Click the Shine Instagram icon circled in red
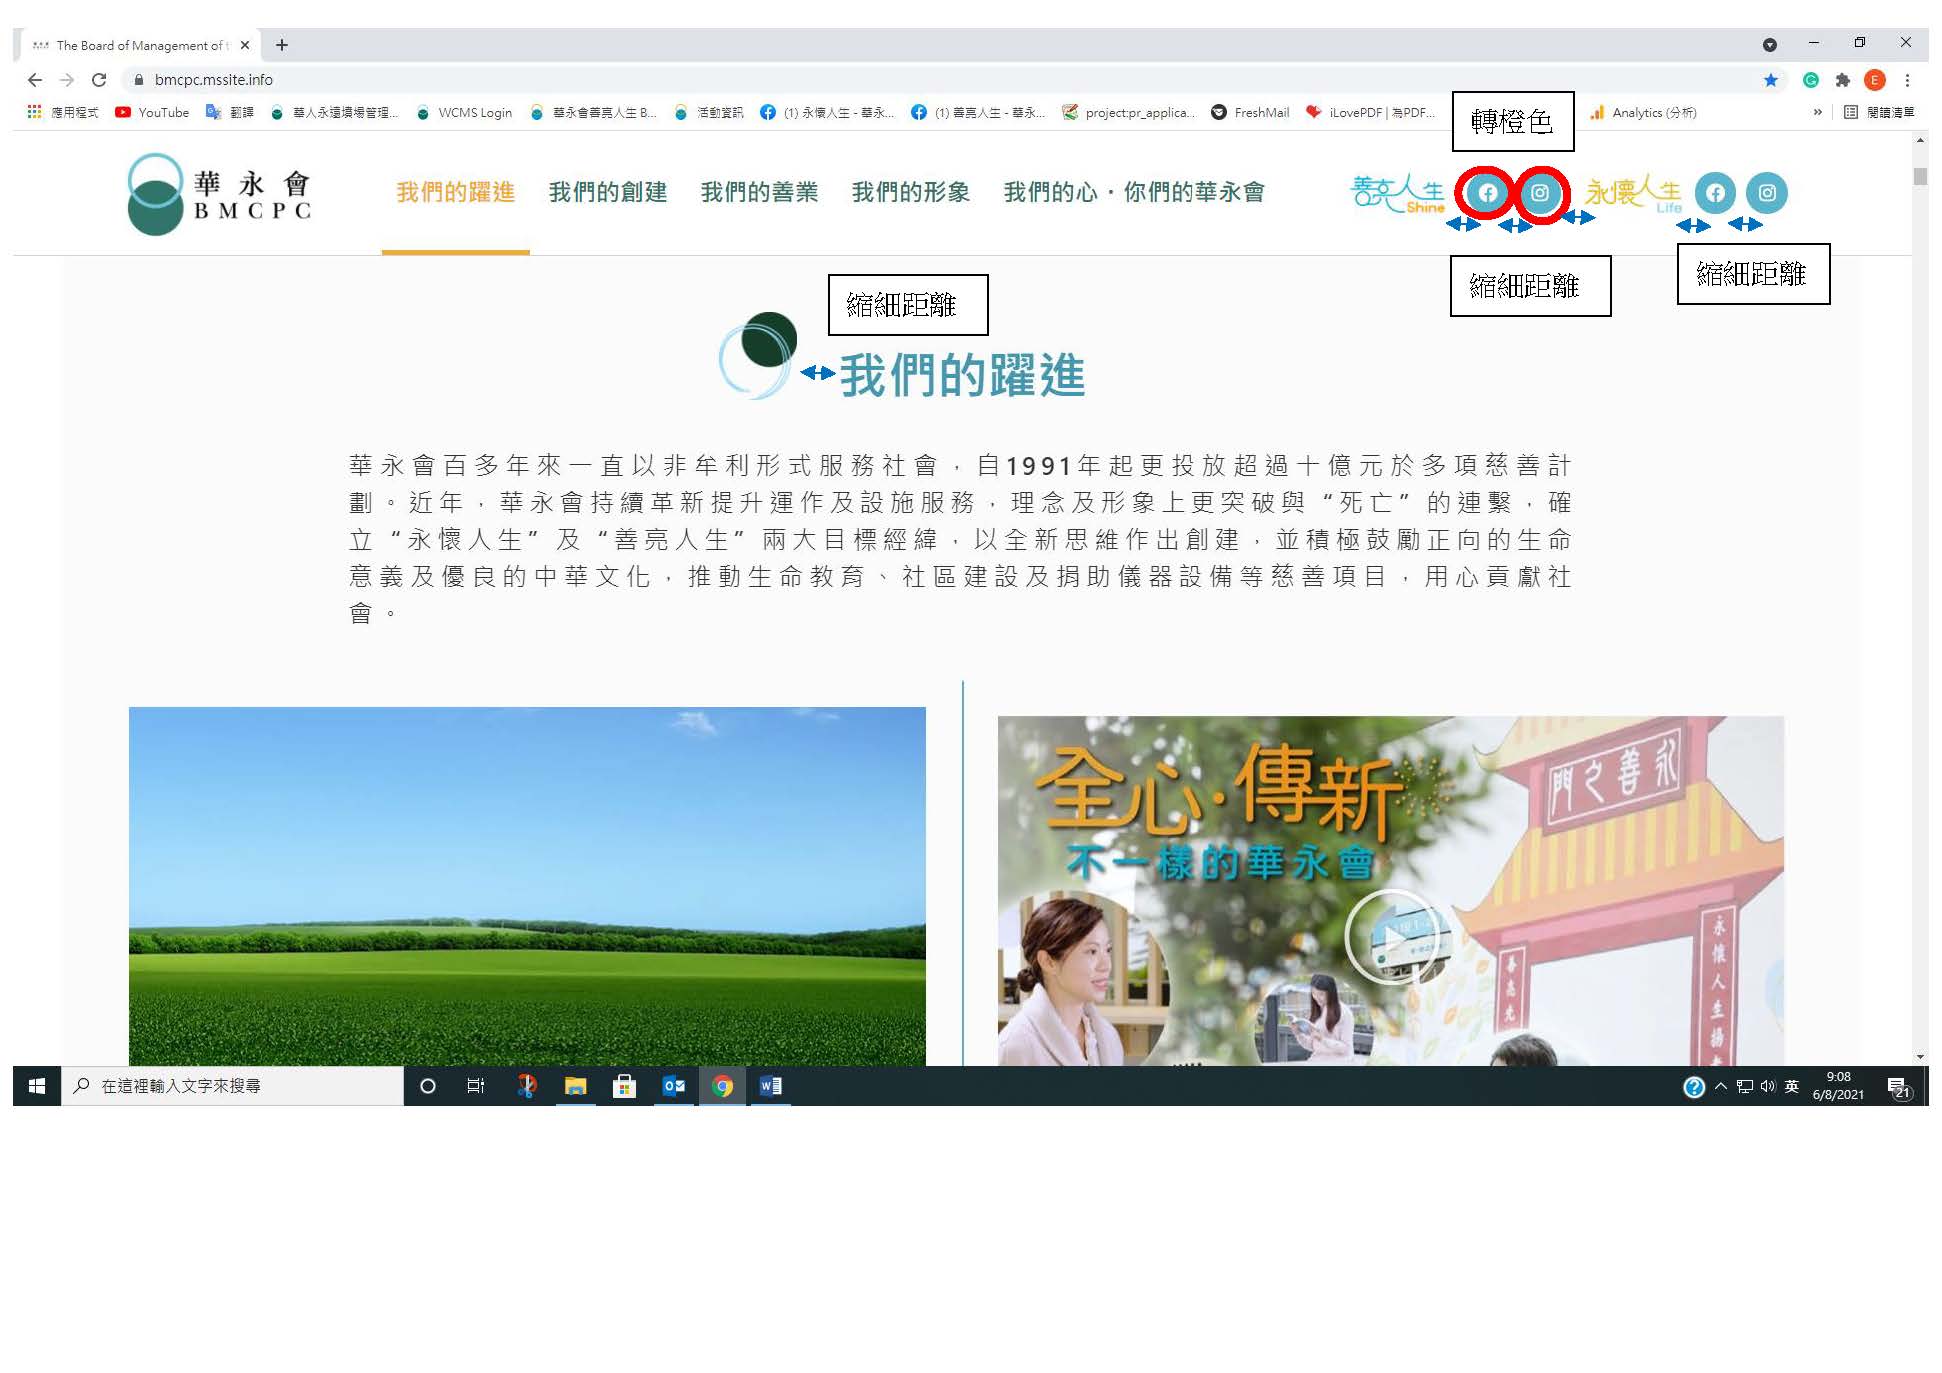Screen dimensions: 1942x1373 coord(1540,193)
